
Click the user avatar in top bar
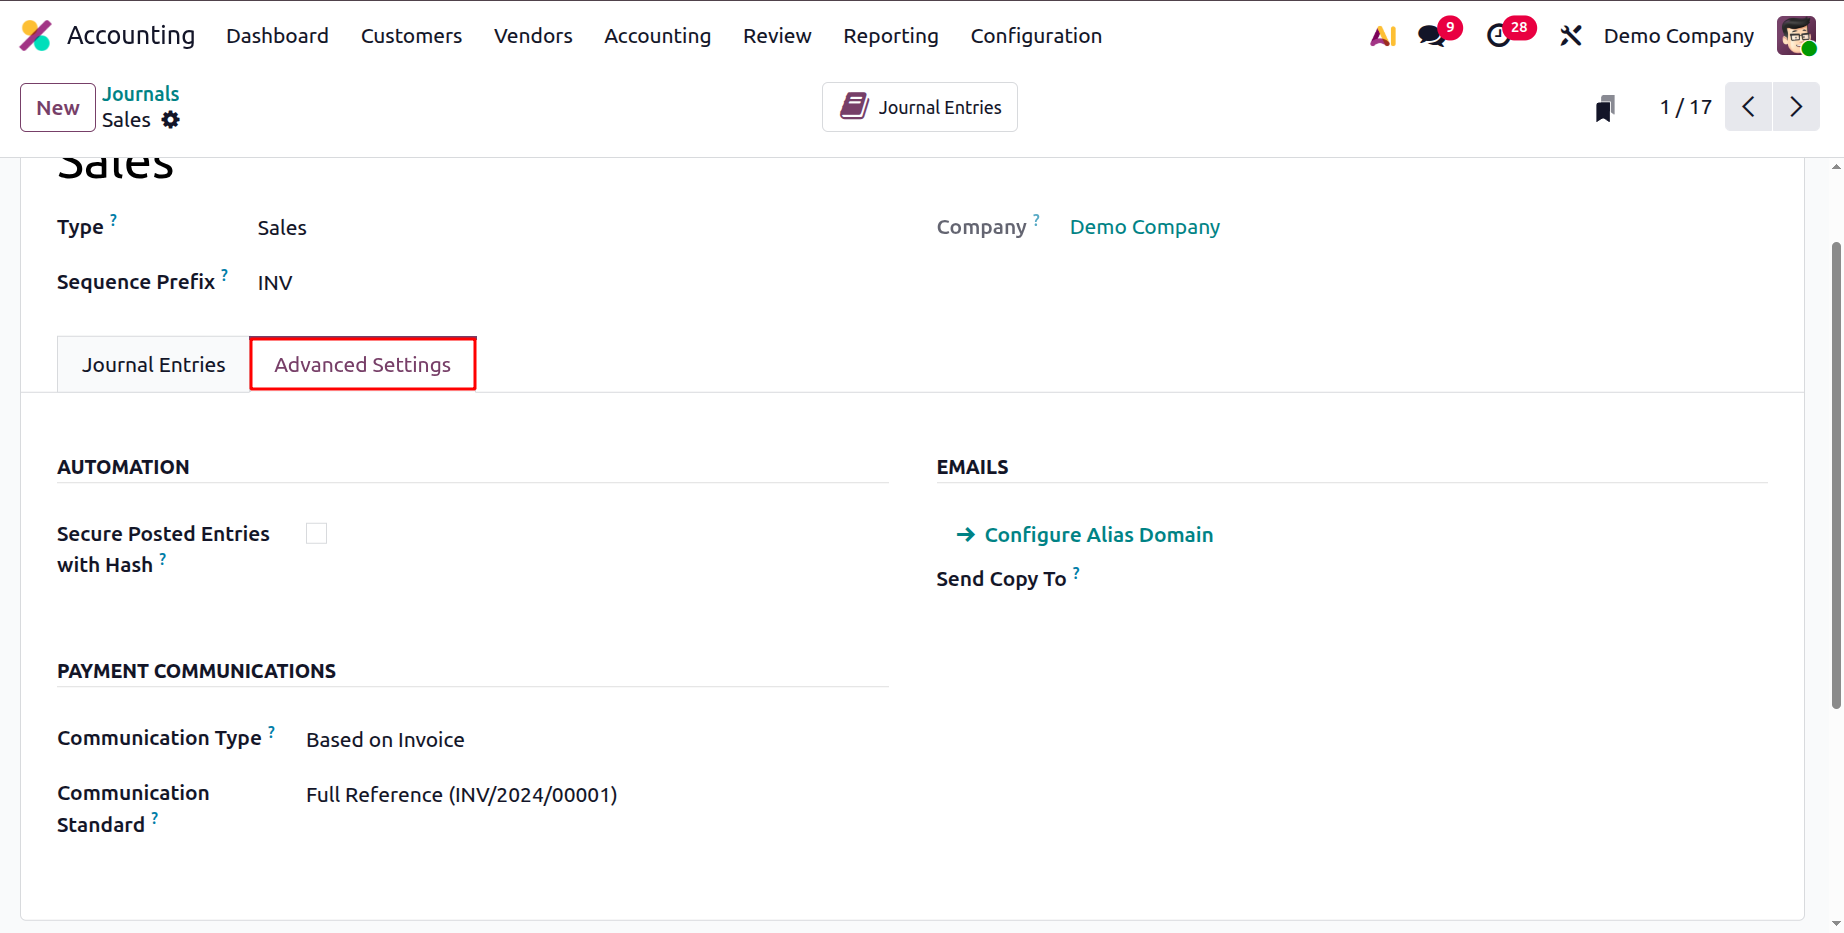1796,36
